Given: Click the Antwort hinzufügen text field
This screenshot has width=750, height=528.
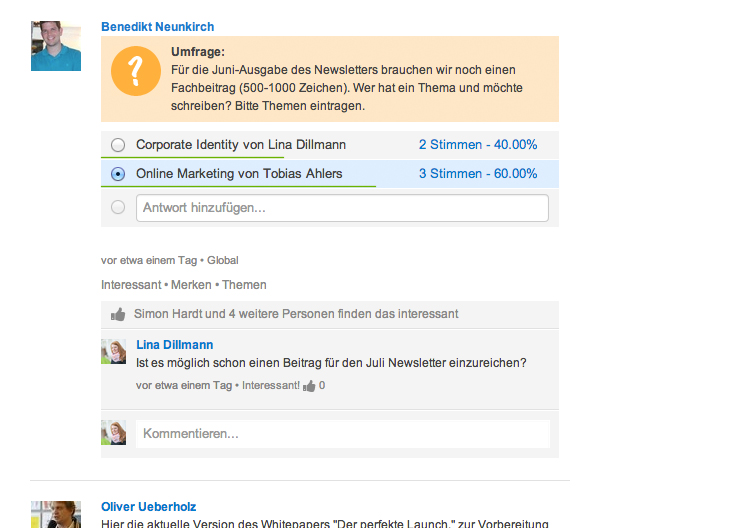Looking at the screenshot, I should (x=342, y=208).
